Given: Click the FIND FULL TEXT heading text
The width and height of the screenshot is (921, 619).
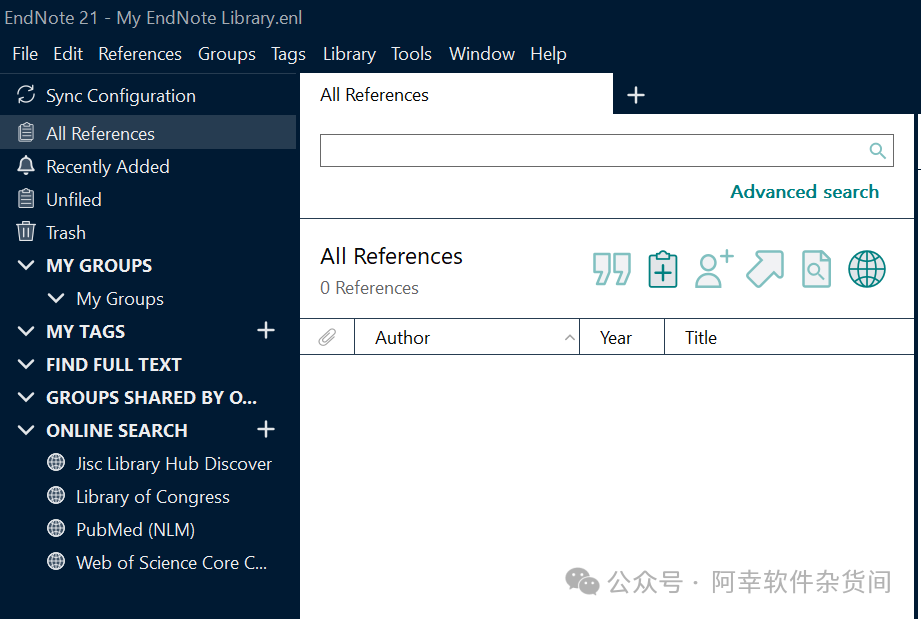Looking at the screenshot, I should tap(113, 364).
